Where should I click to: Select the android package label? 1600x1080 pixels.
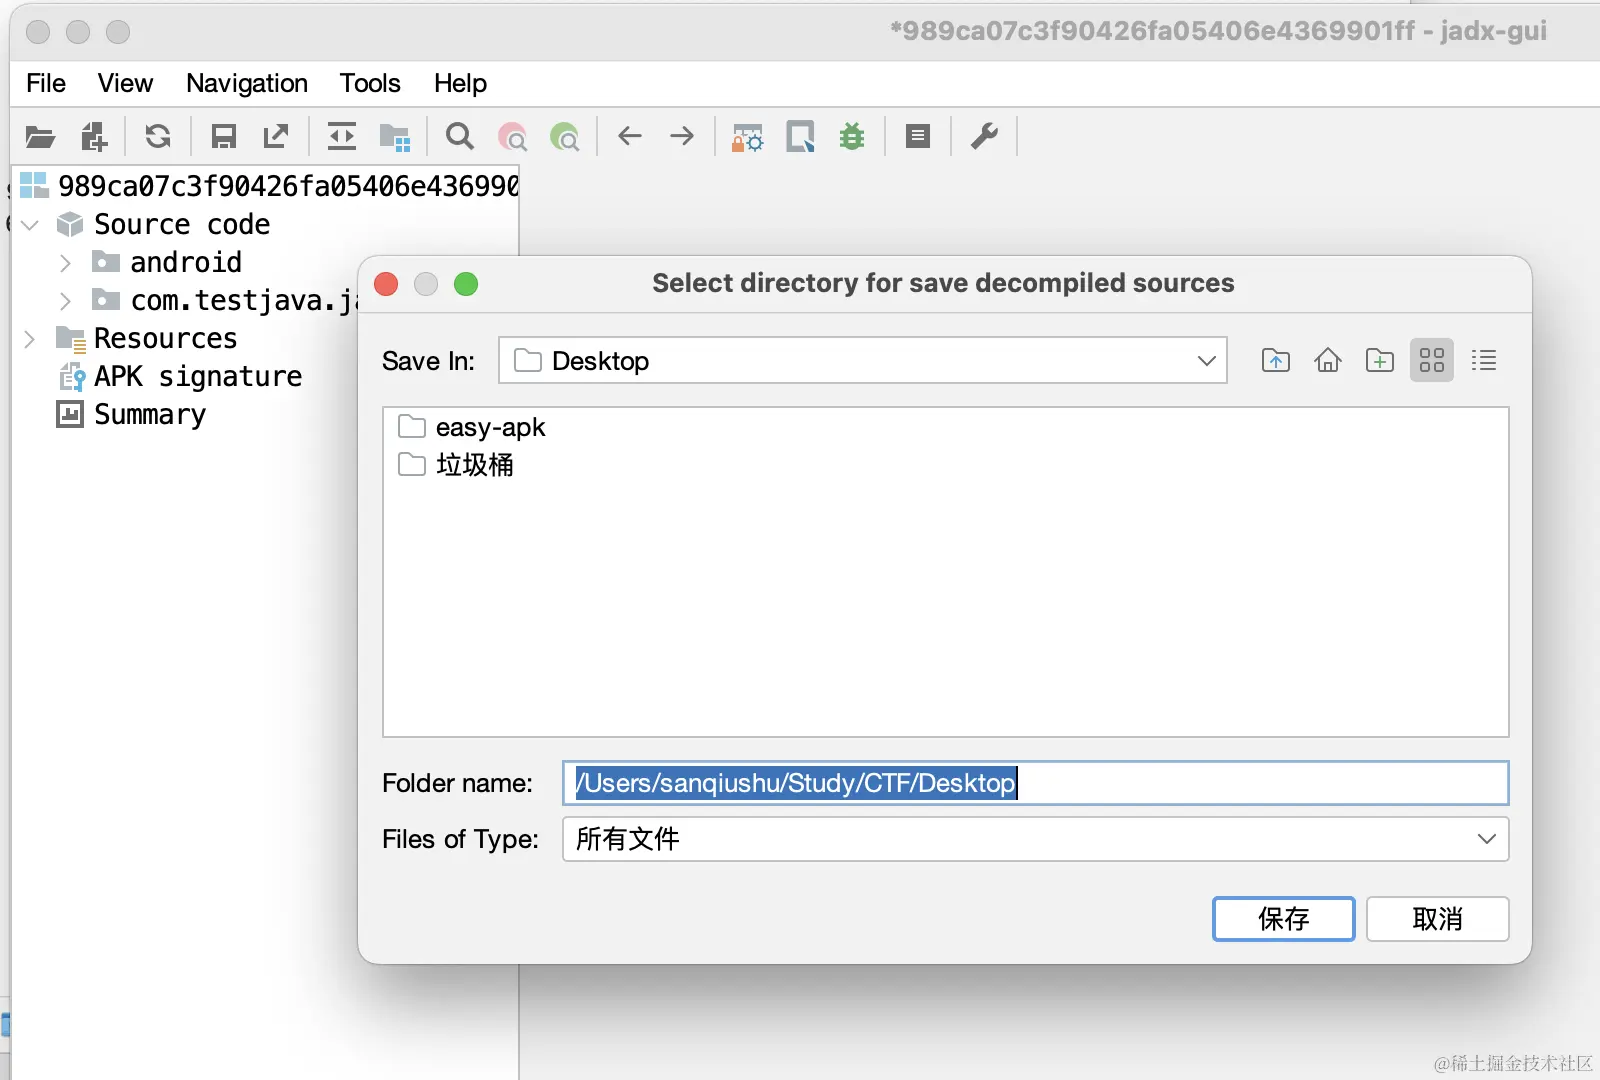pyautogui.click(x=186, y=263)
